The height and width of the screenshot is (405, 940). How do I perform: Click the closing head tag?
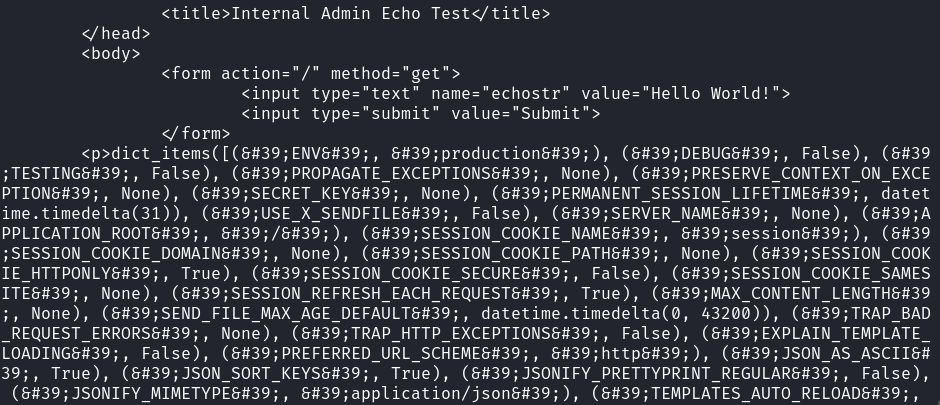[x=116, y=34]
